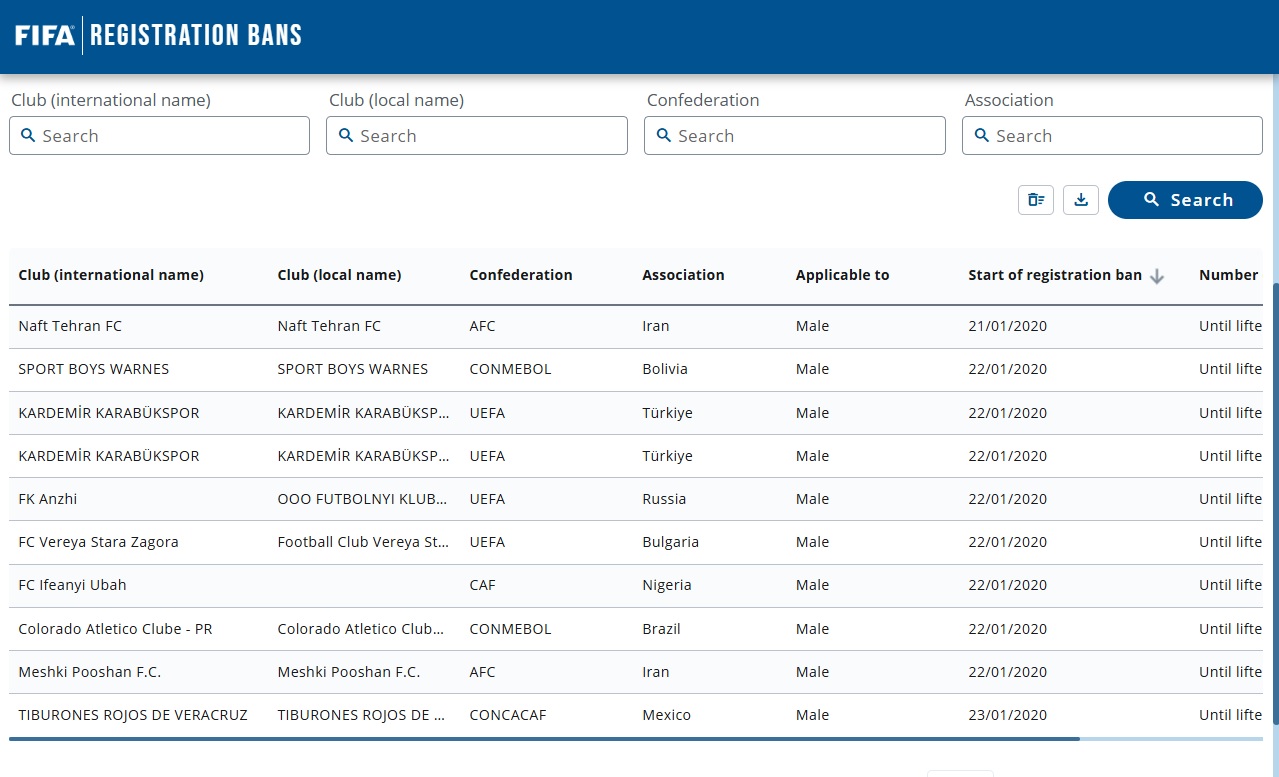1279x777 pixels.
Task: Focus the Club (international name) search field
Action: tap(160, 136)
